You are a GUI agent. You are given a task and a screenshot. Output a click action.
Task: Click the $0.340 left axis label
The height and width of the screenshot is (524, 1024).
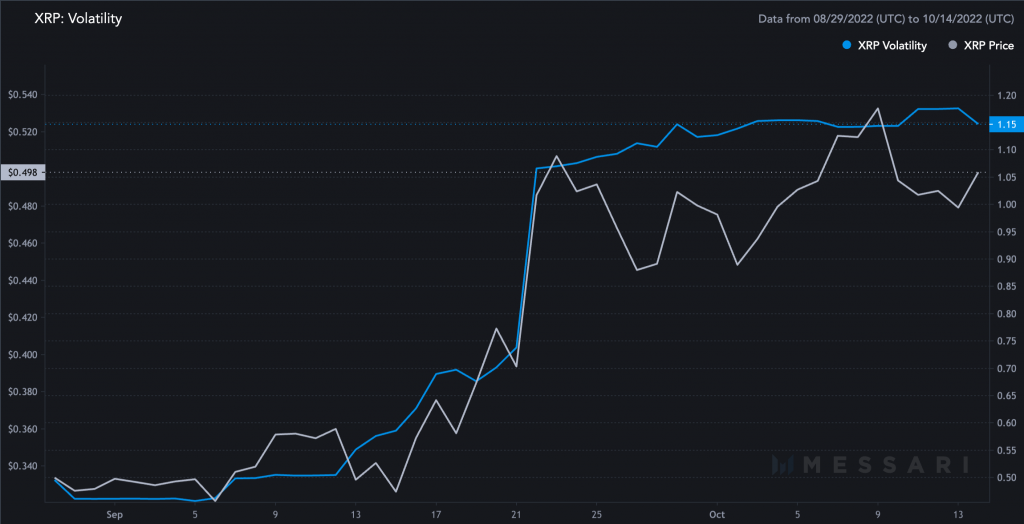[22, 467]
